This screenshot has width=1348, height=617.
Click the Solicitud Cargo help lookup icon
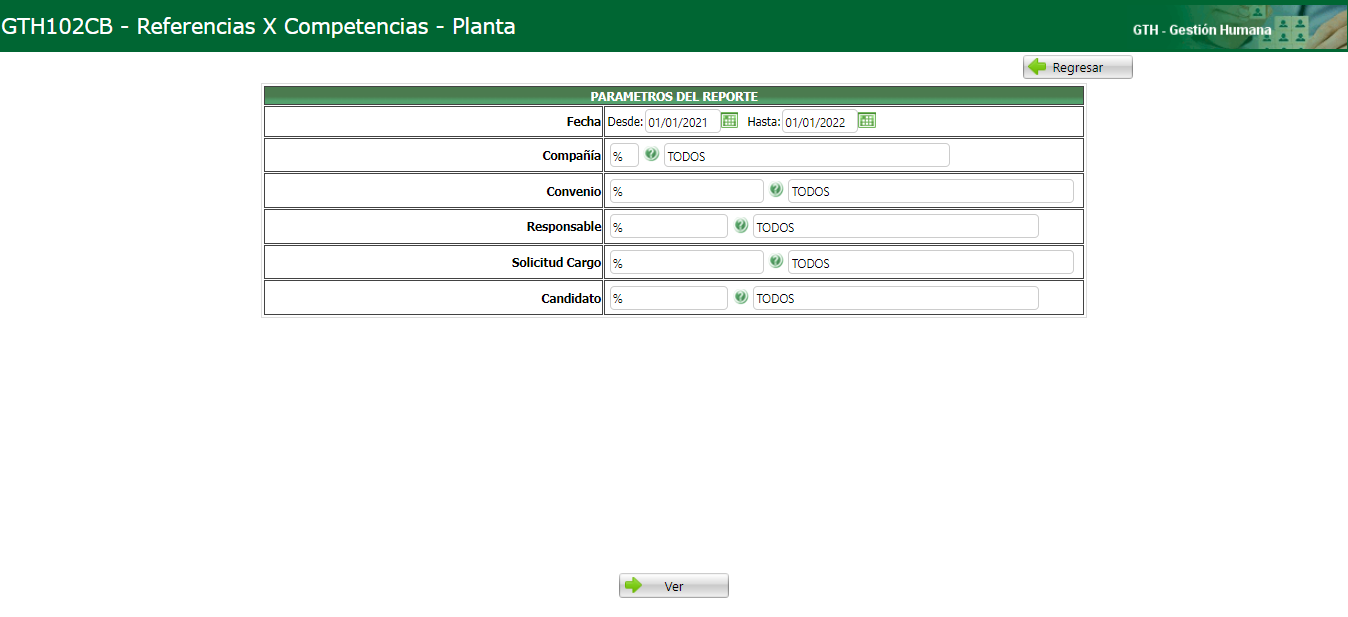click(x=777, y=261)
